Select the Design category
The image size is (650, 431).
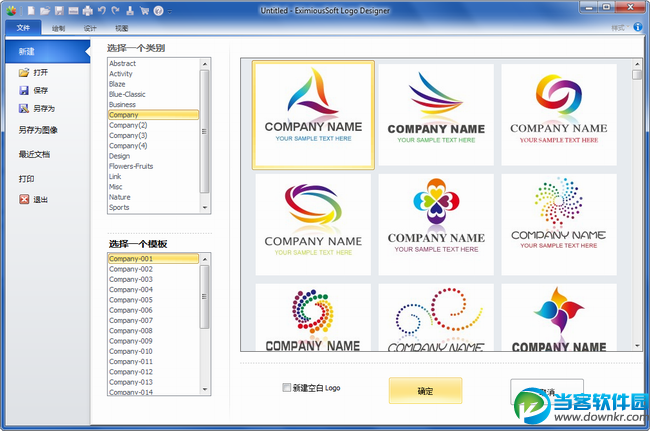(153, 156)
